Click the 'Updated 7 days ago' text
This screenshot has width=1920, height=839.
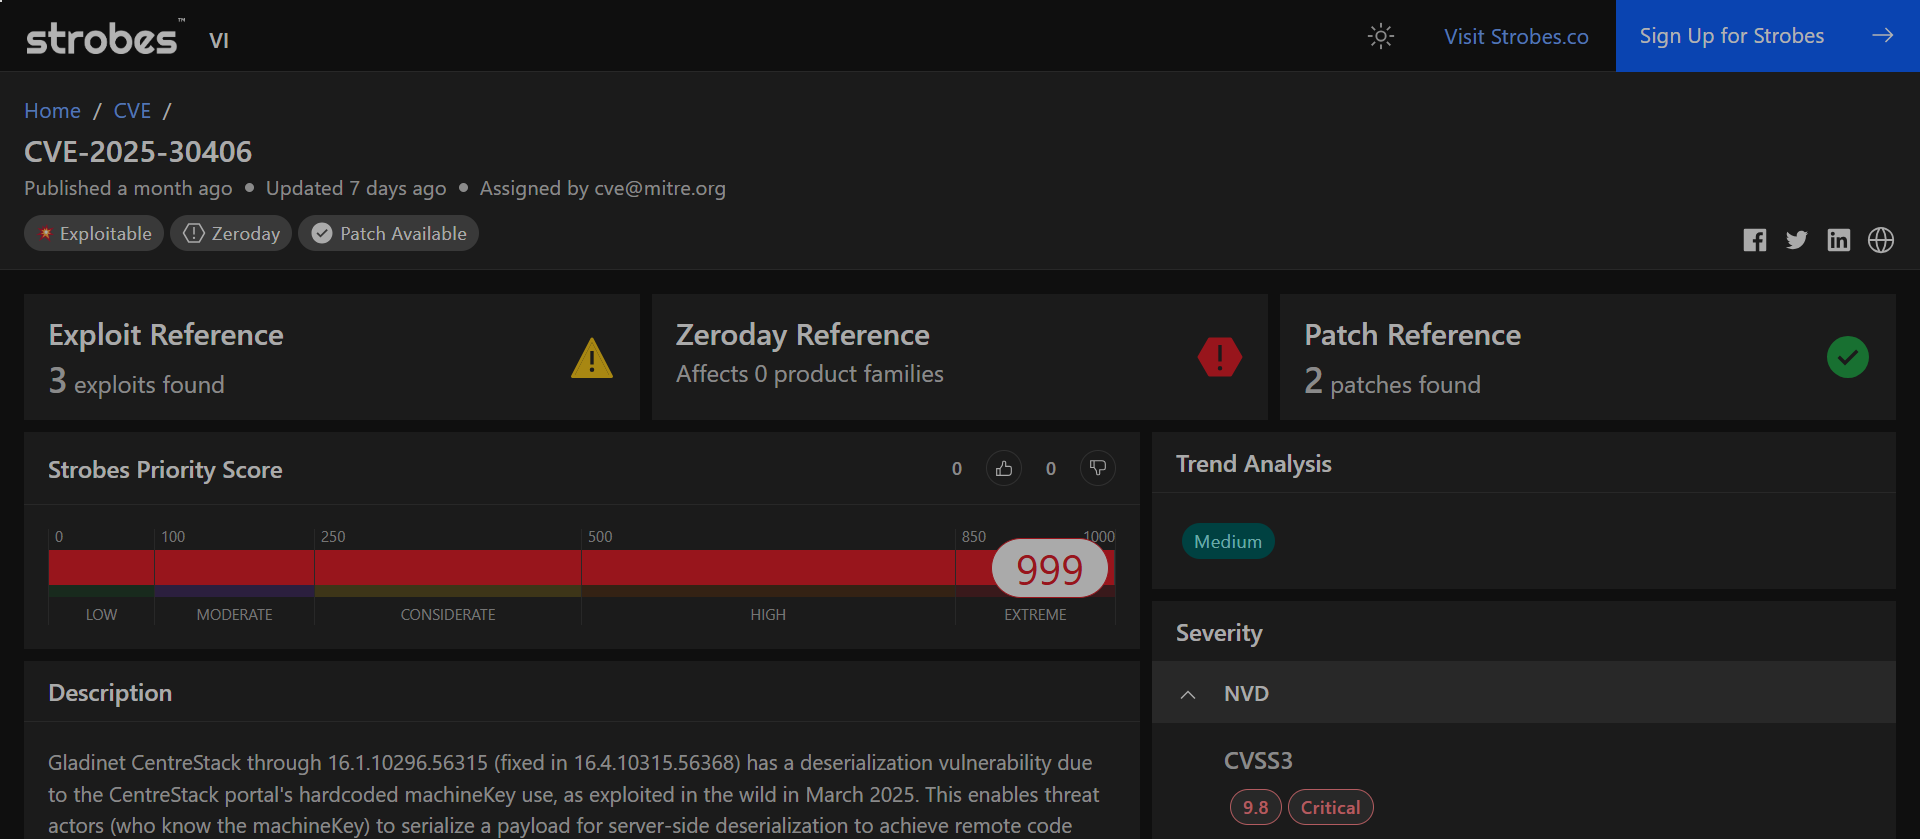356,188
